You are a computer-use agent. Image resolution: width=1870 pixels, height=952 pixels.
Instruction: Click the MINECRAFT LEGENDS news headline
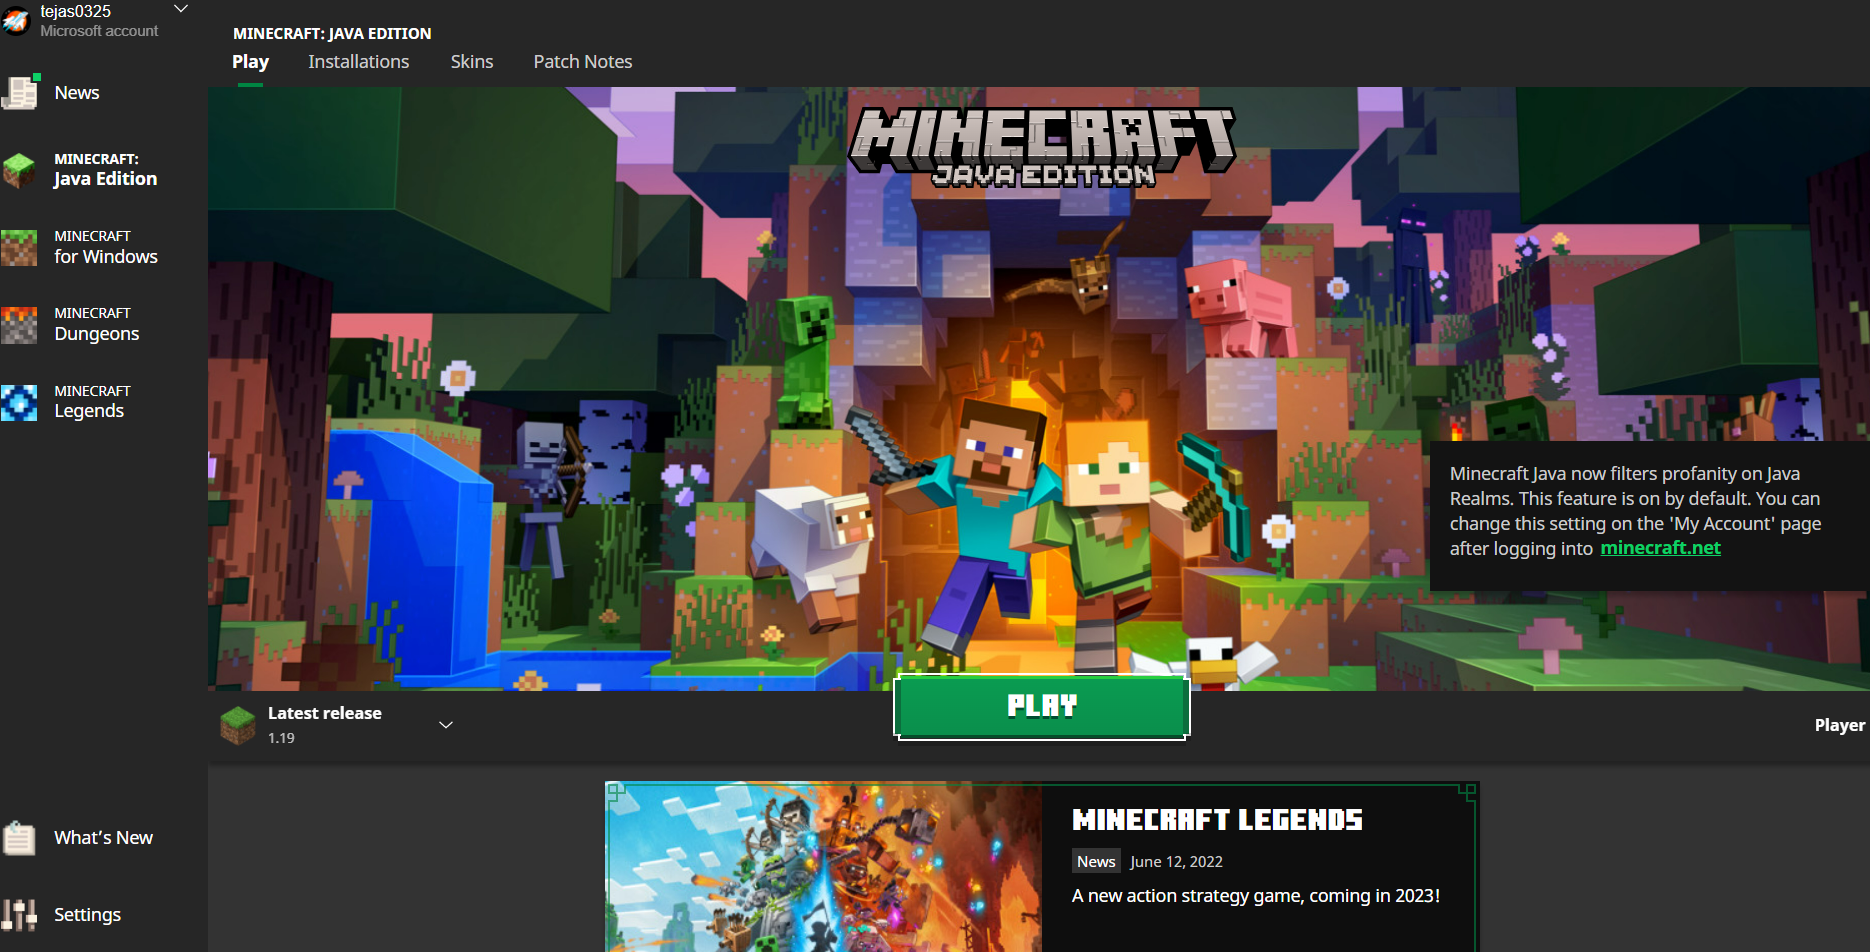coord(1217,820)
